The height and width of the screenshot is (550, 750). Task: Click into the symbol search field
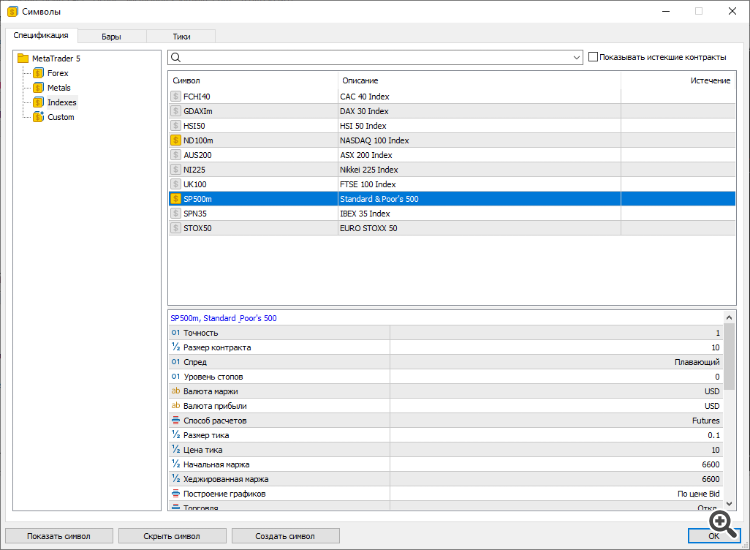[x=375, y=57]
